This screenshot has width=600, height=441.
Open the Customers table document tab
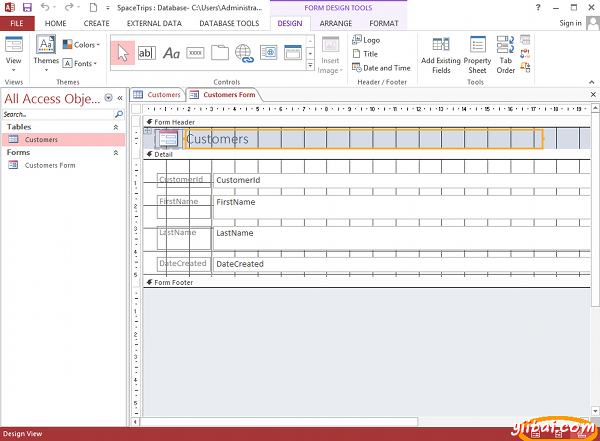click(158, 94)
